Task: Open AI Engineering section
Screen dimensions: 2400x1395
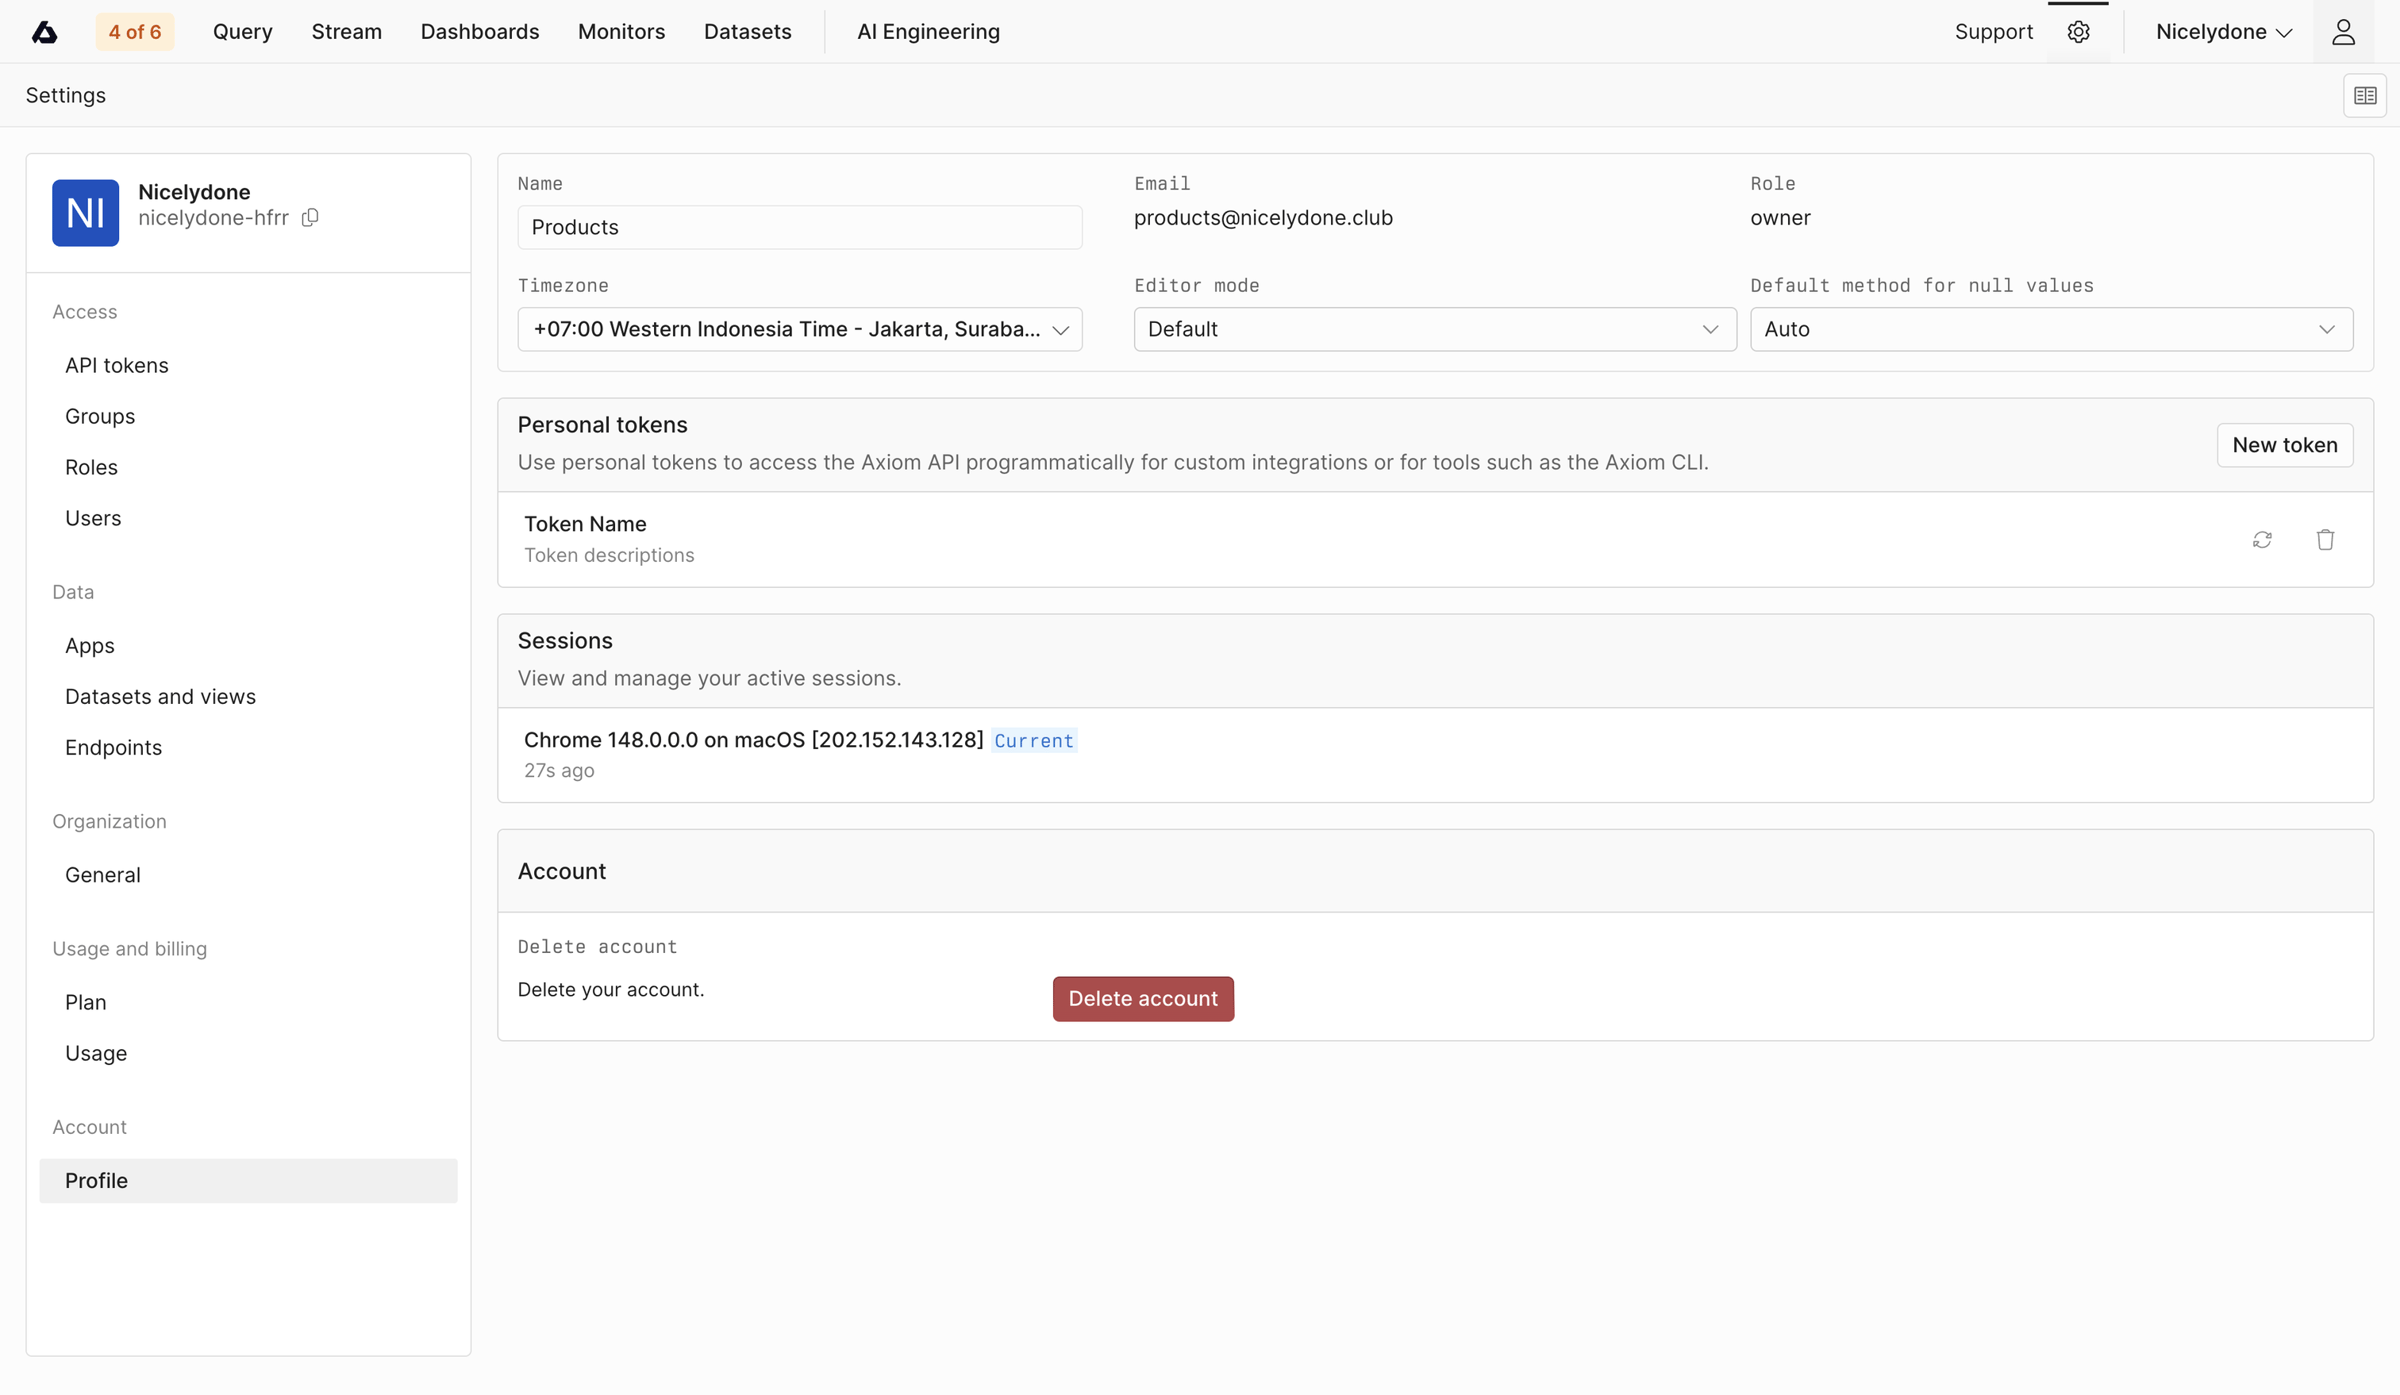Action: click(x=928, y=32)
